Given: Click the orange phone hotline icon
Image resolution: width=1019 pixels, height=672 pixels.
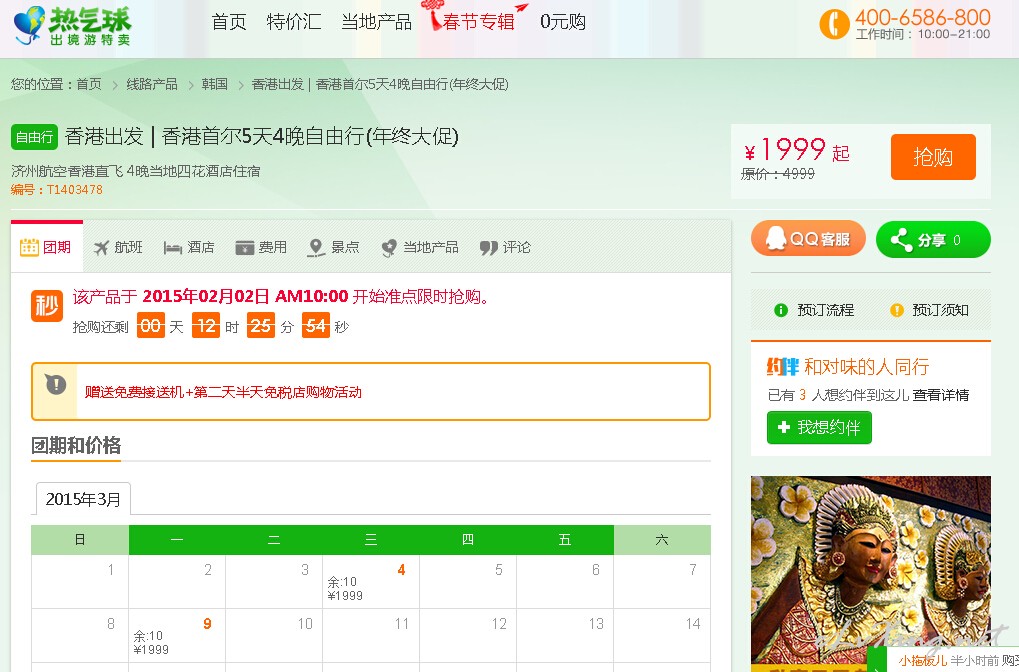Looking at the screenshot, I should [x=834, y=23].
